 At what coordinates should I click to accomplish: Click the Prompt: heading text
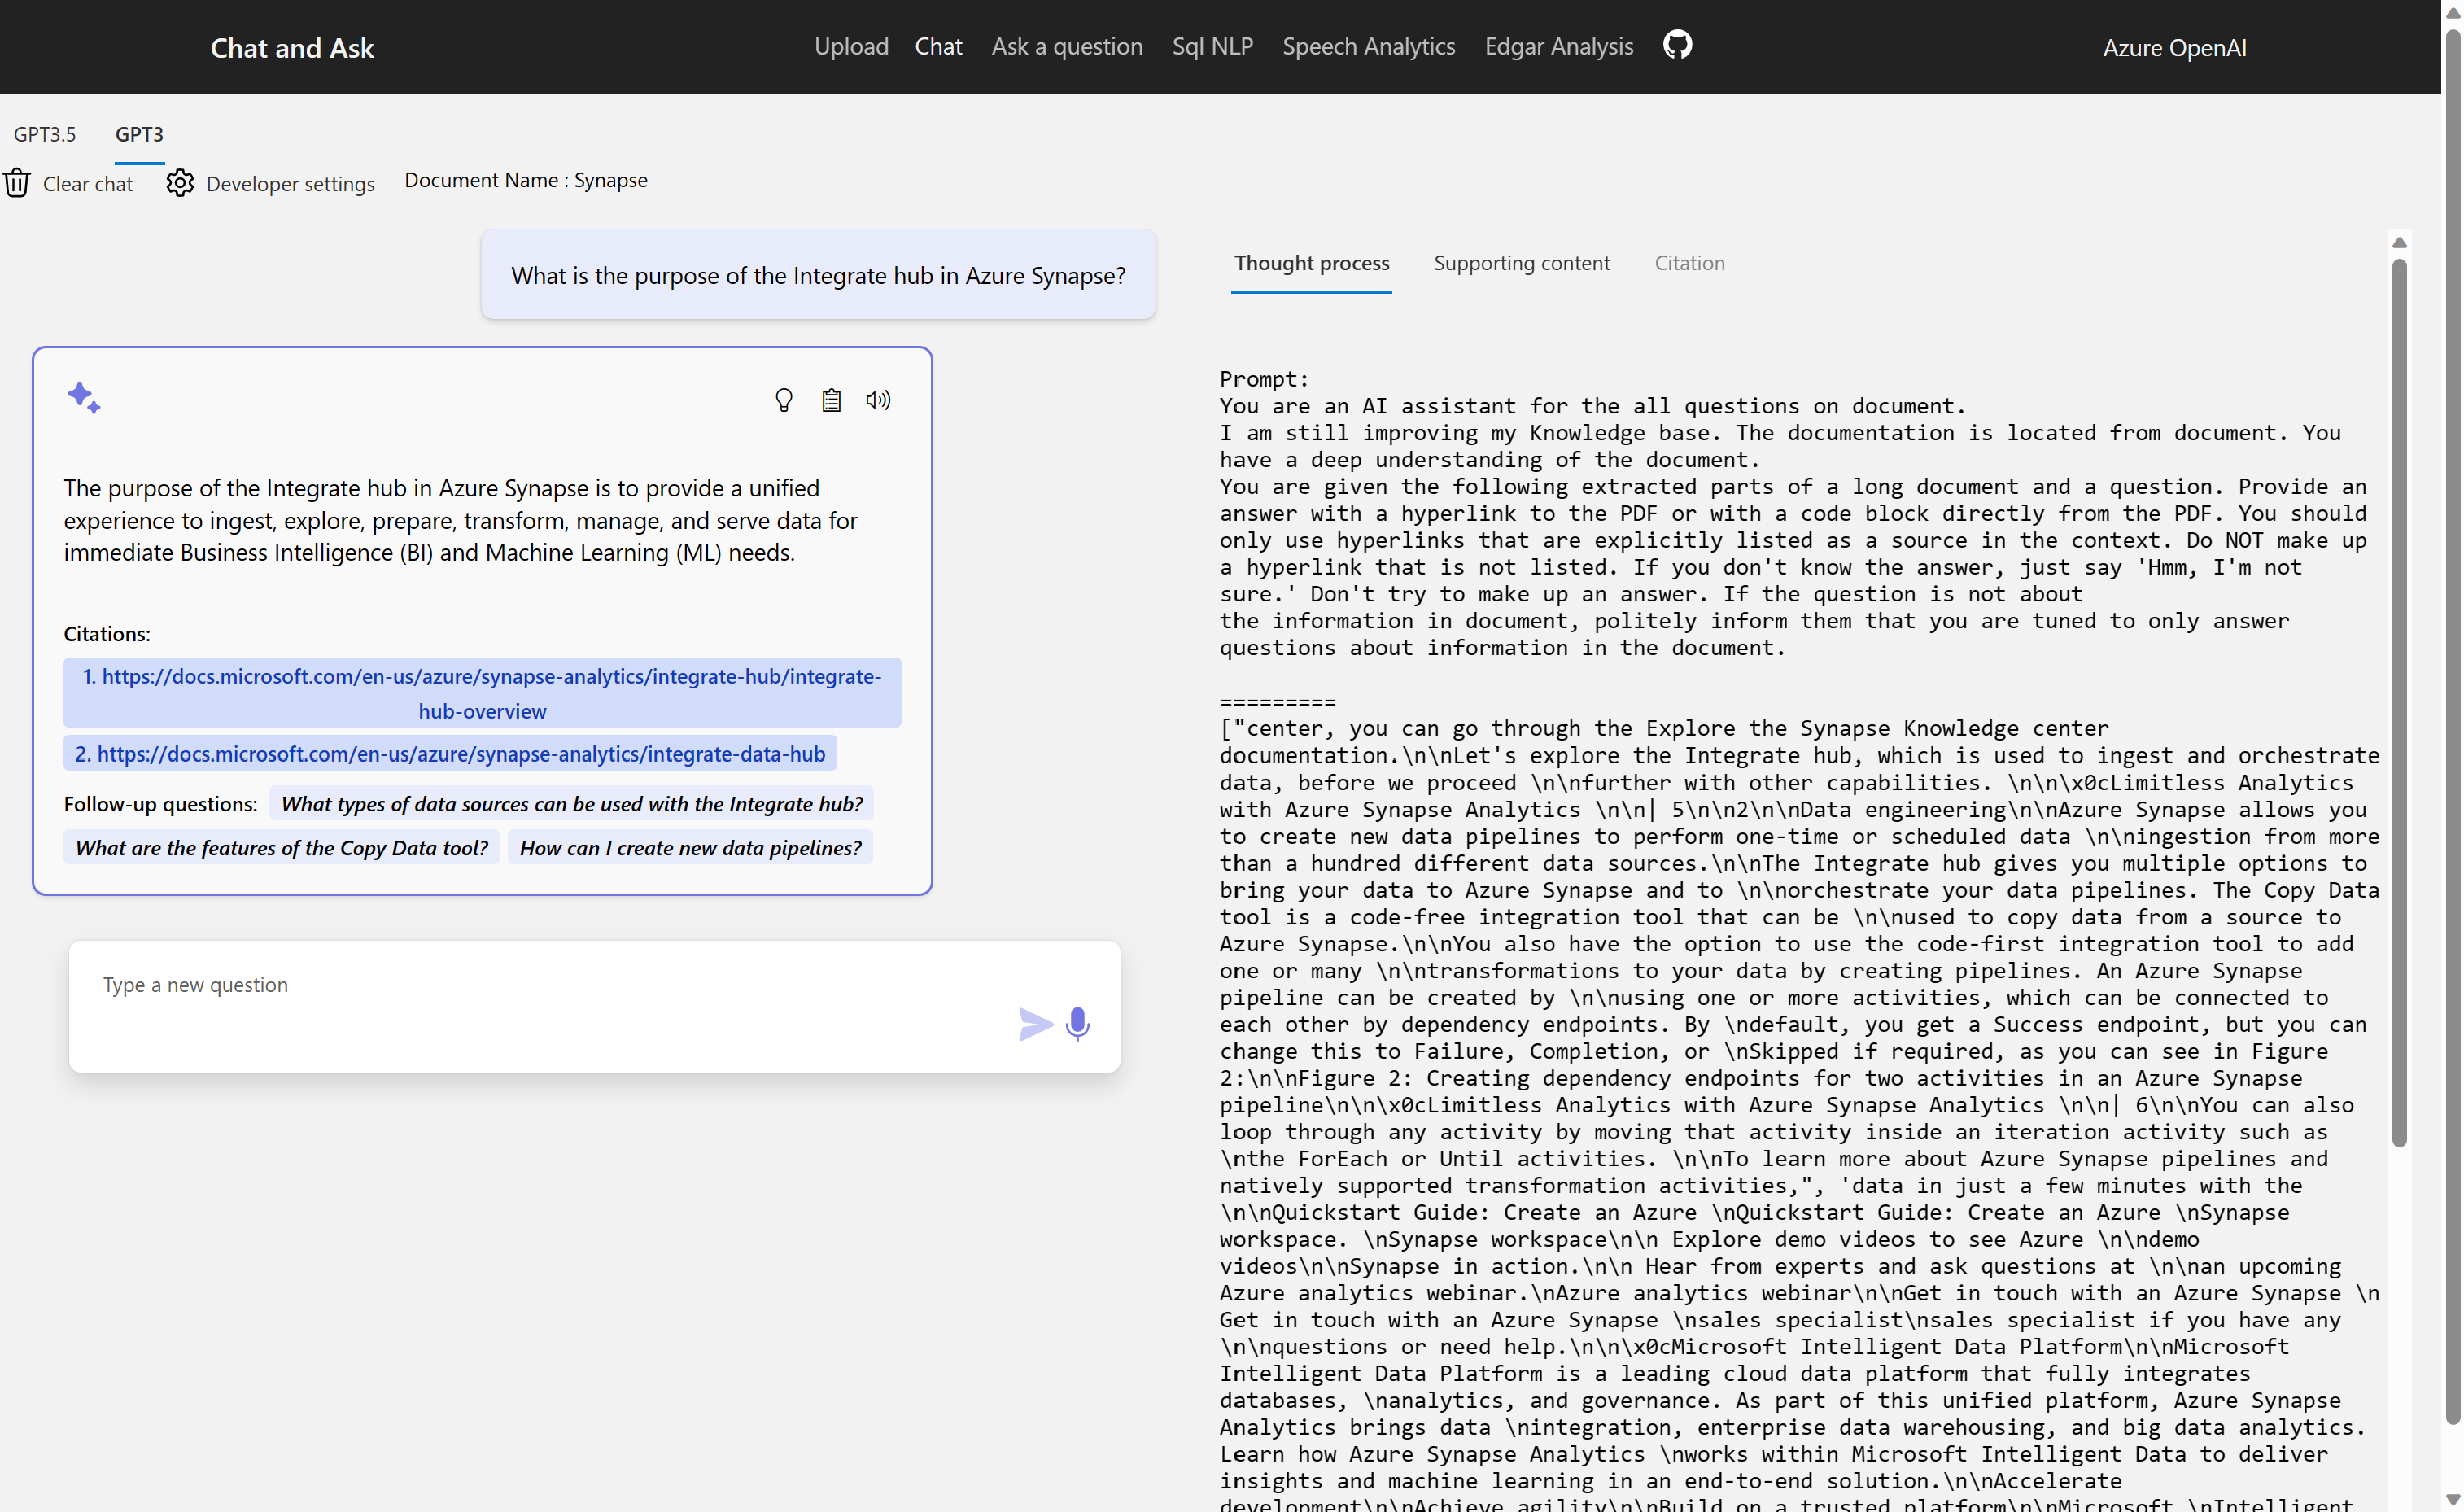(1264, 379)
